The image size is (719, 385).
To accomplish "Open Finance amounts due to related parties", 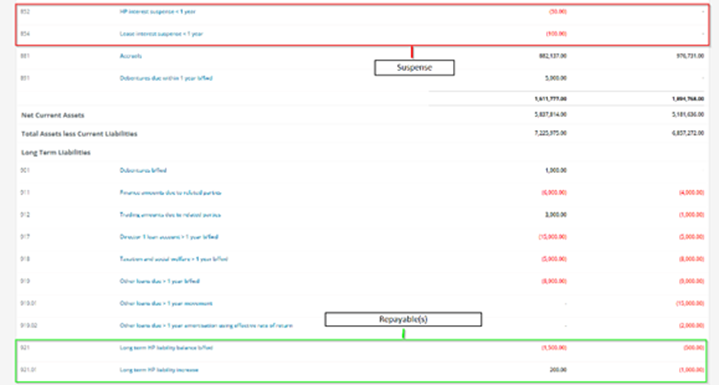I will pos(171,192).
